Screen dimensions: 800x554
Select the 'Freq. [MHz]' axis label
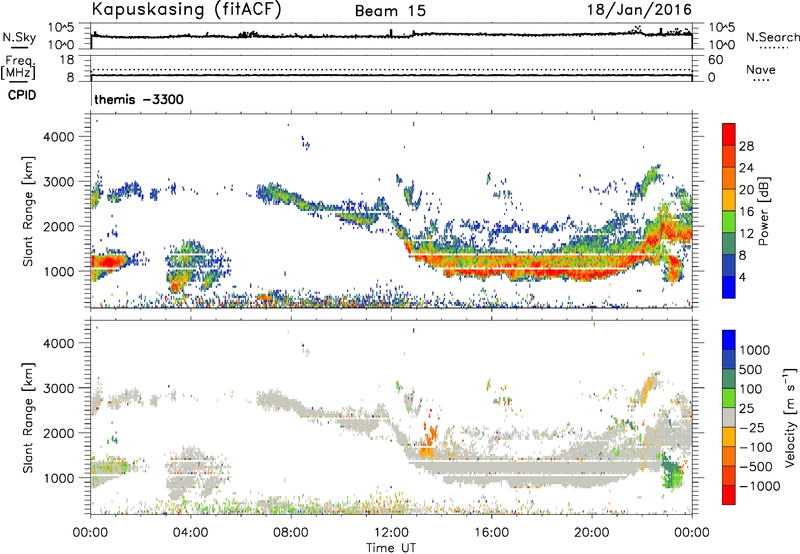[x=19, y=68]
